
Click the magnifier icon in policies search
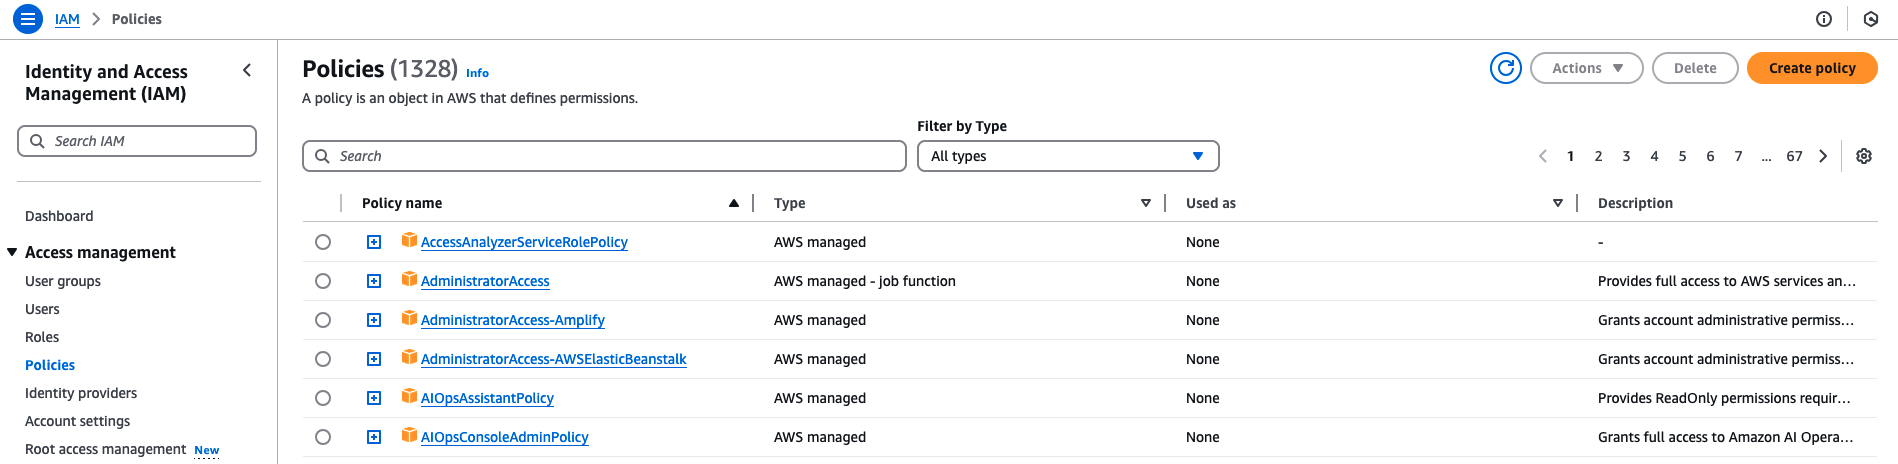coord(322,156)
